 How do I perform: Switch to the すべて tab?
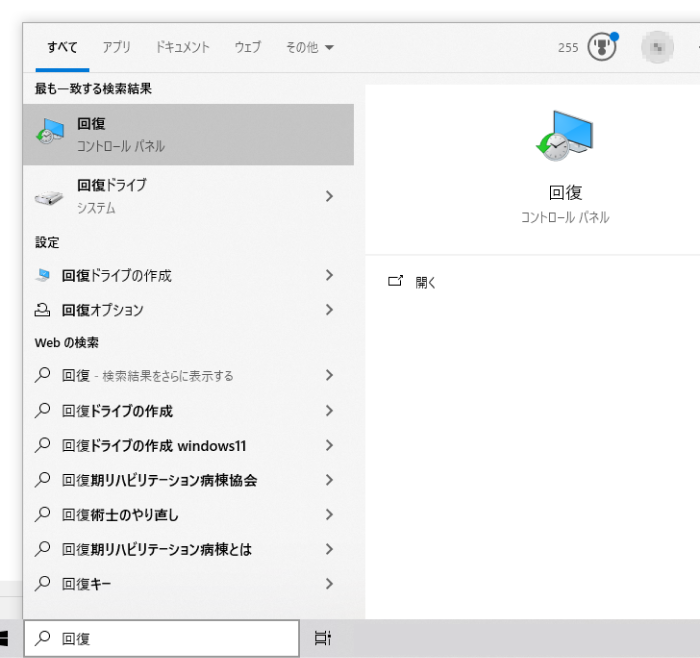pyautogui.click(x=62, y=47)
